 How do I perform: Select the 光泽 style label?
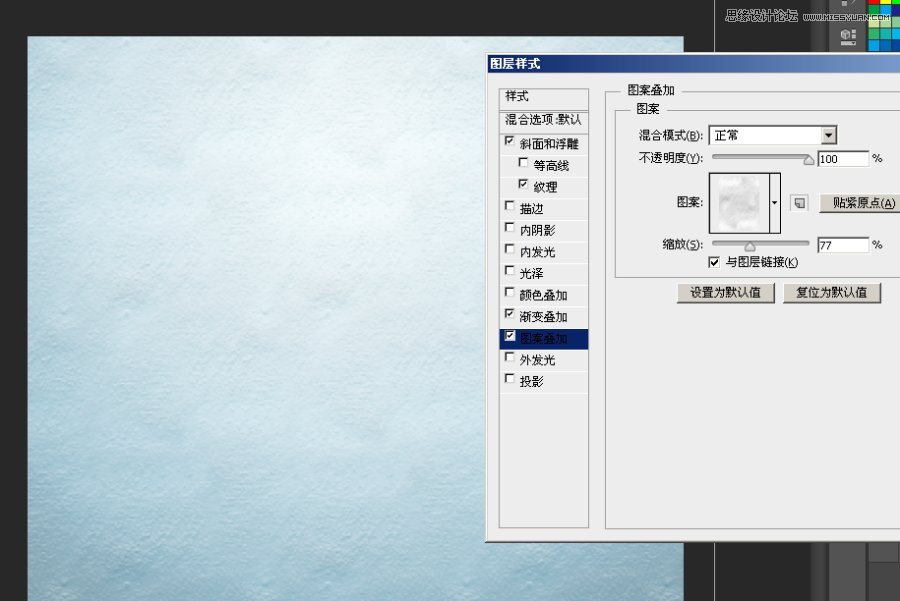tap(532, 274)
